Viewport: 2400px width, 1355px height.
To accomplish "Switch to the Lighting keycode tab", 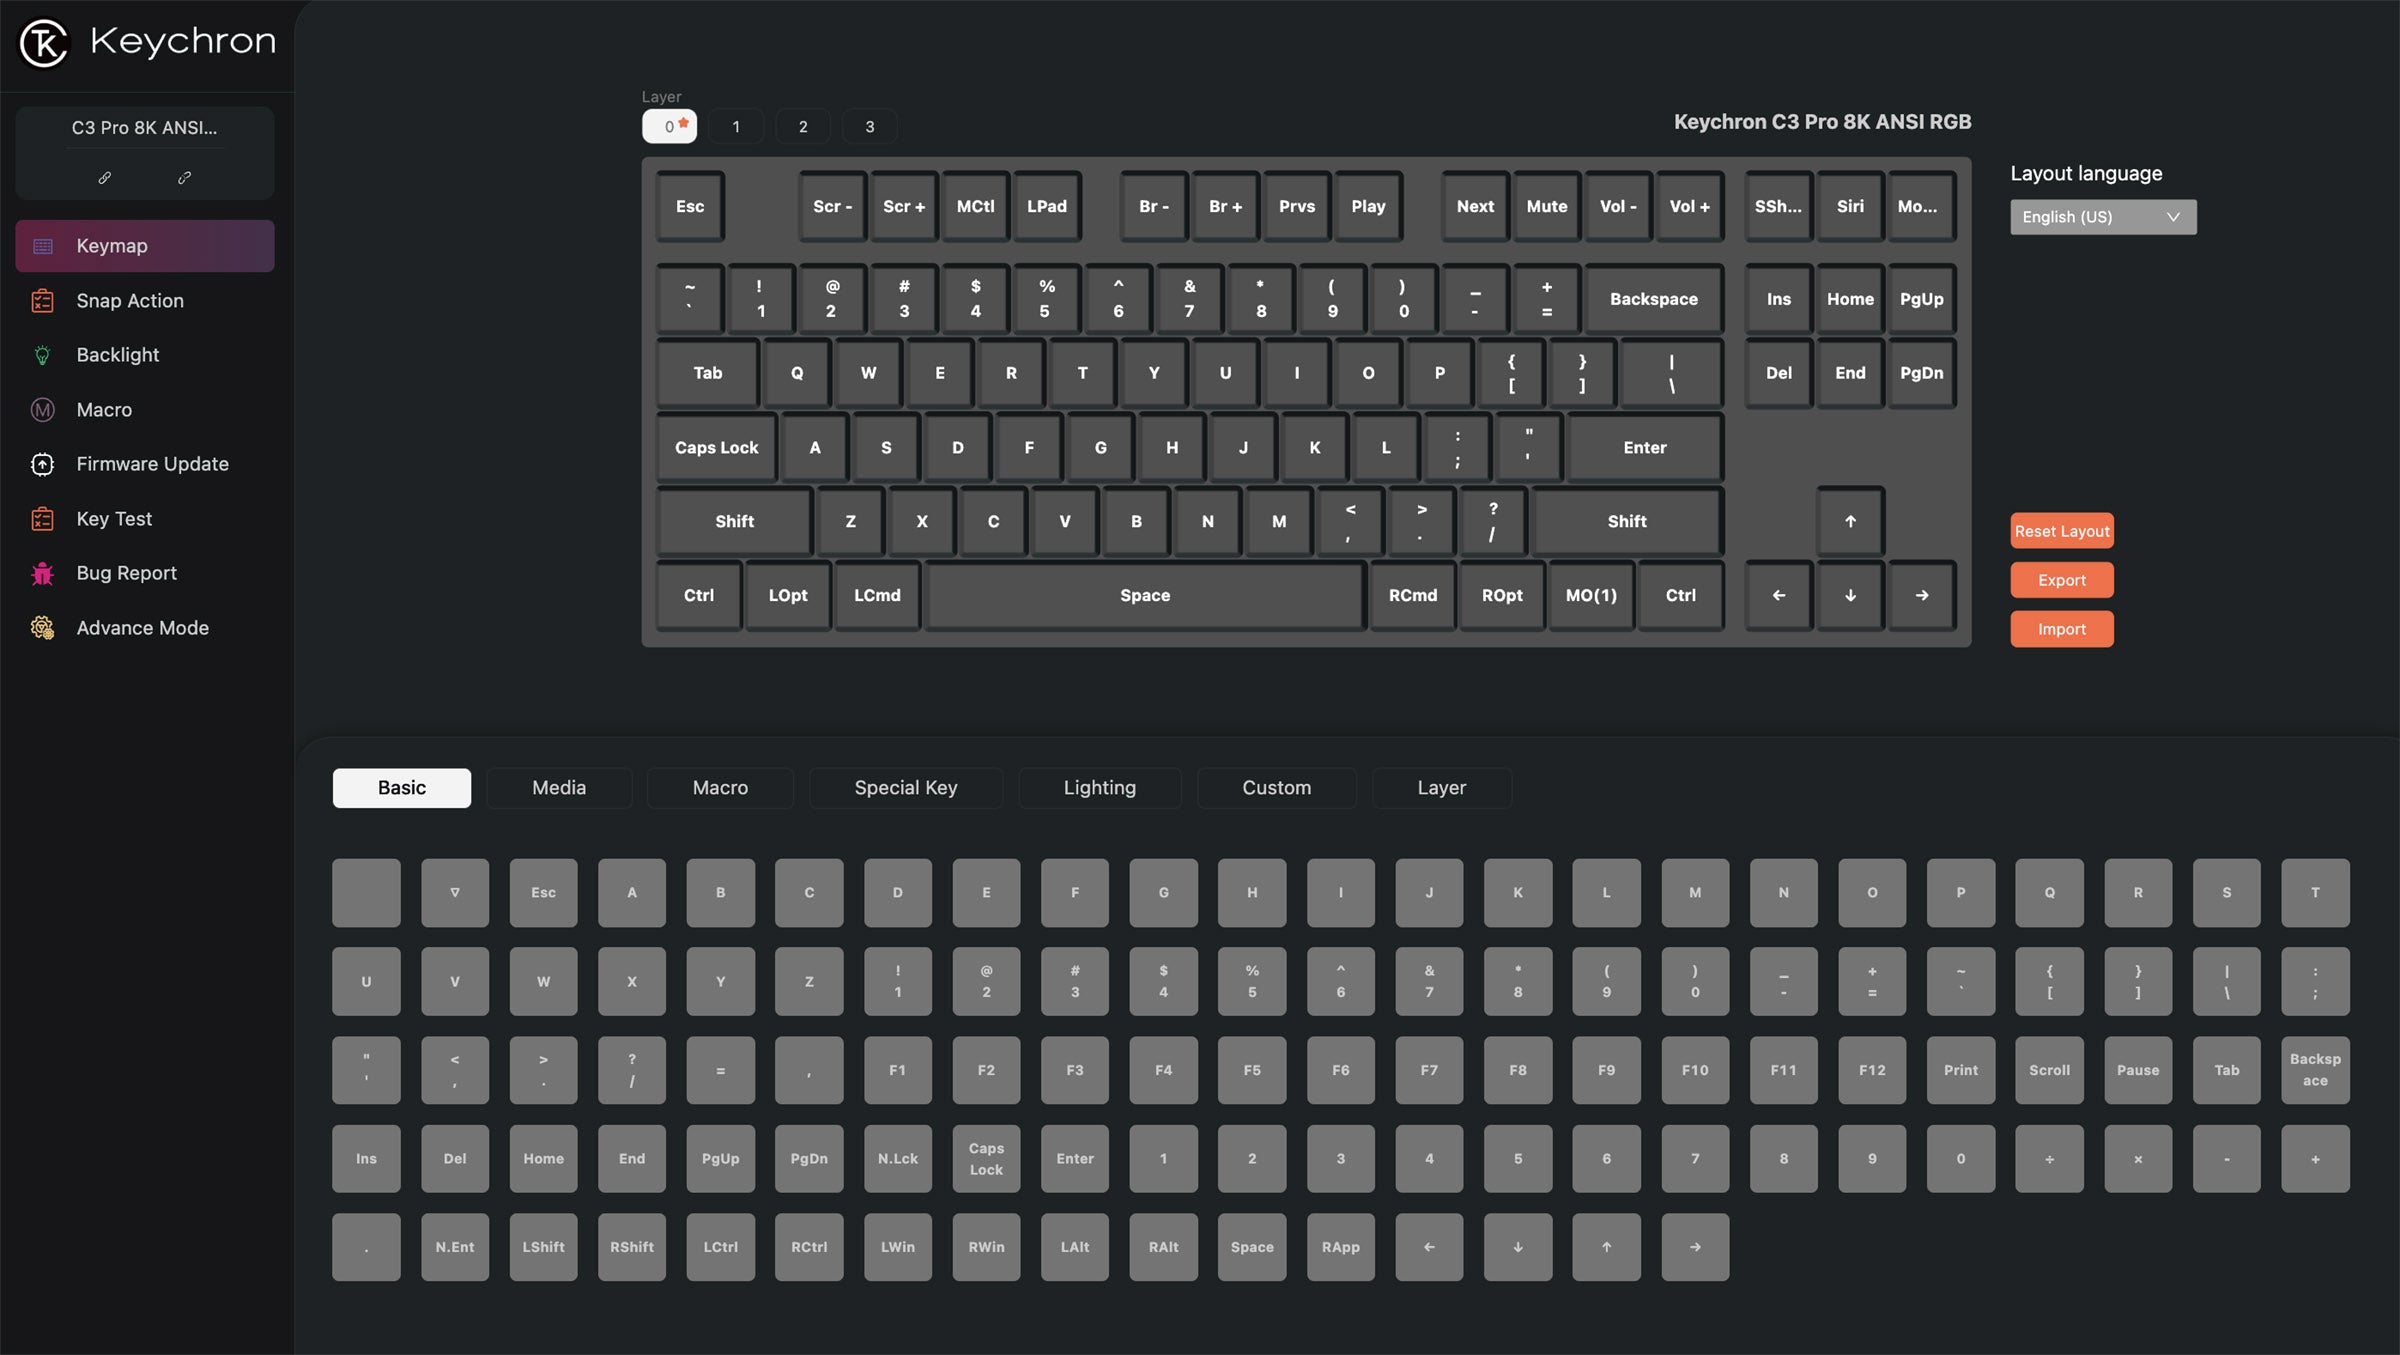I will (1099, 788).
